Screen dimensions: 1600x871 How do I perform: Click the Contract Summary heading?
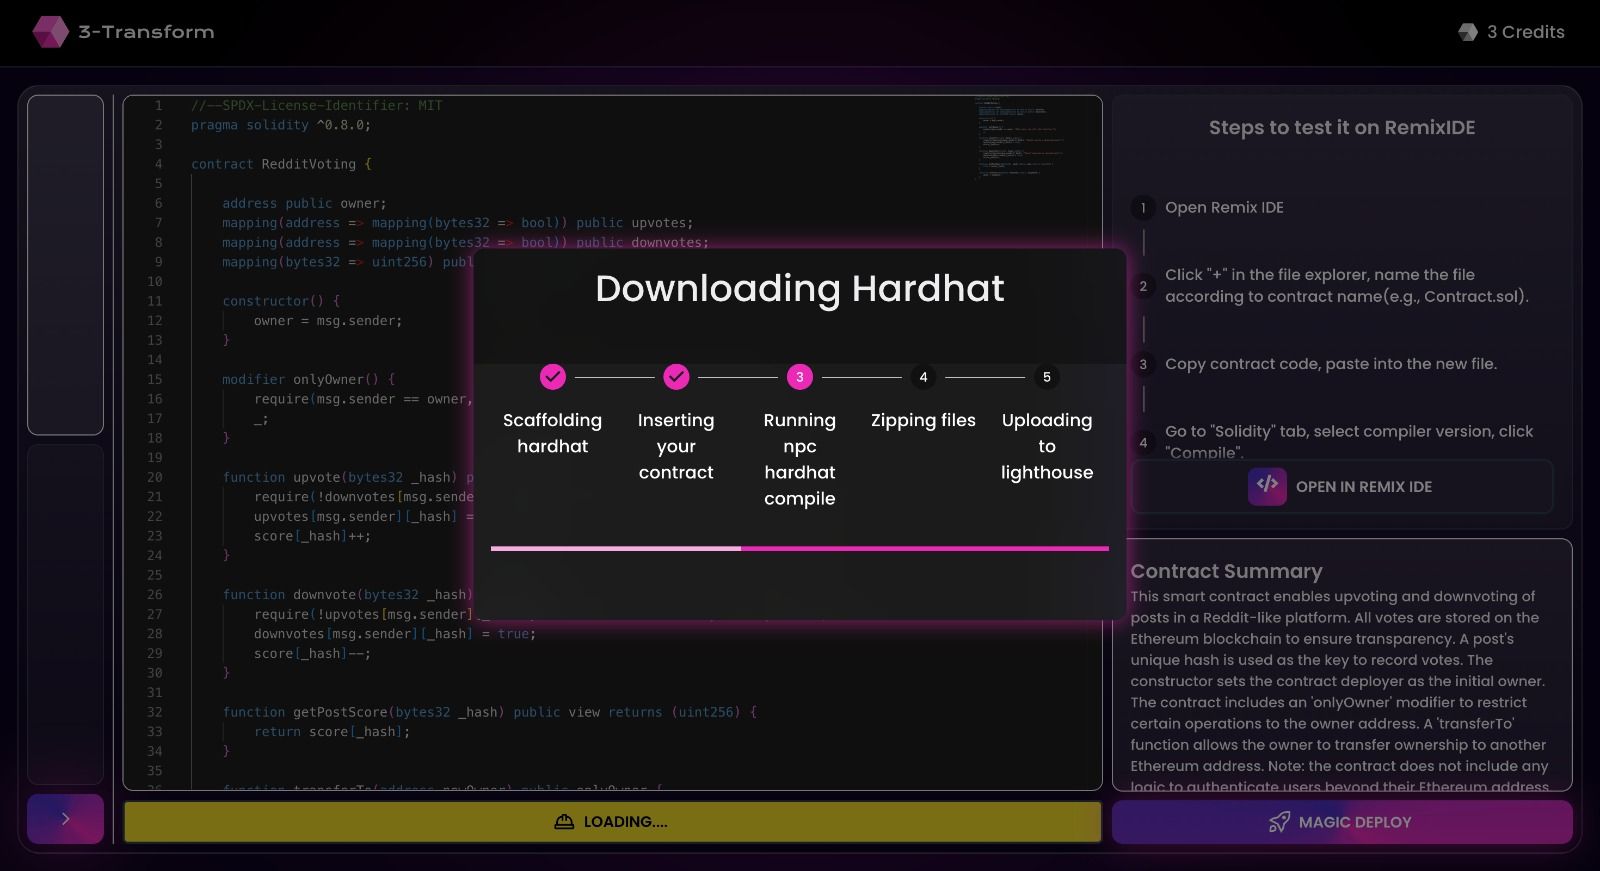click(x=1226, y=571)
